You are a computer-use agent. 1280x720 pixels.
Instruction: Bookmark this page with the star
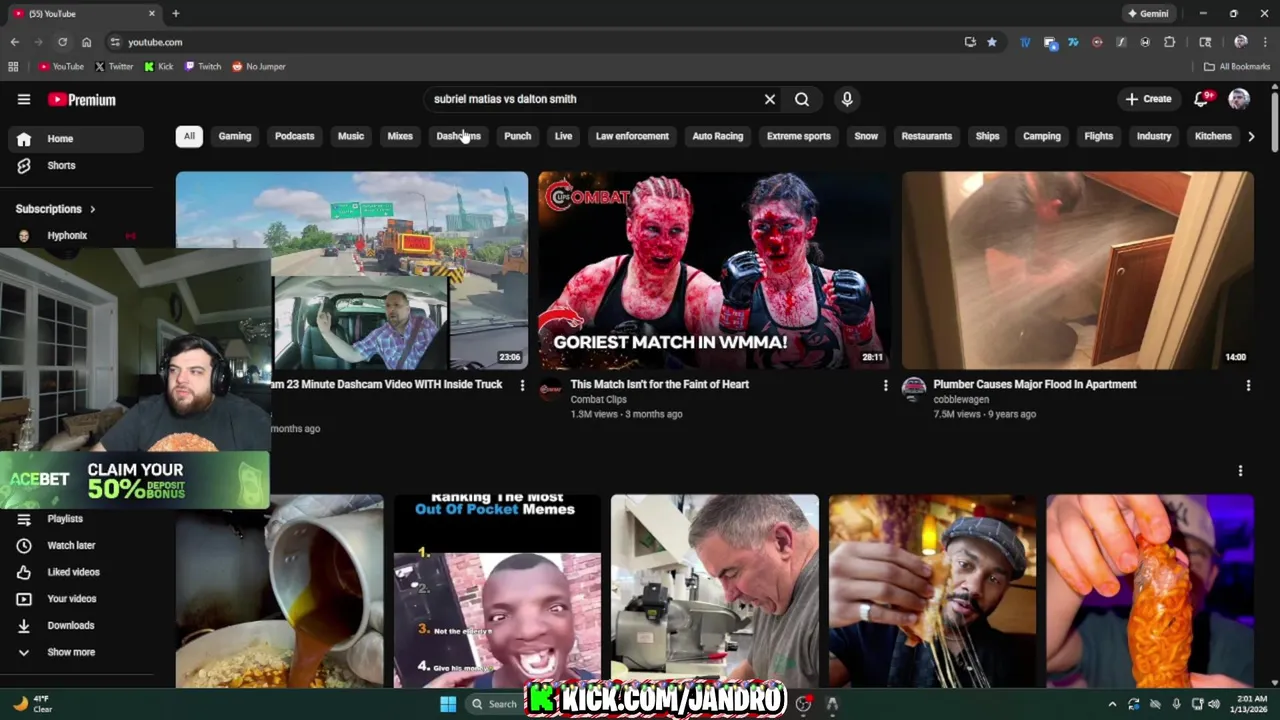(x=992, y=42)
